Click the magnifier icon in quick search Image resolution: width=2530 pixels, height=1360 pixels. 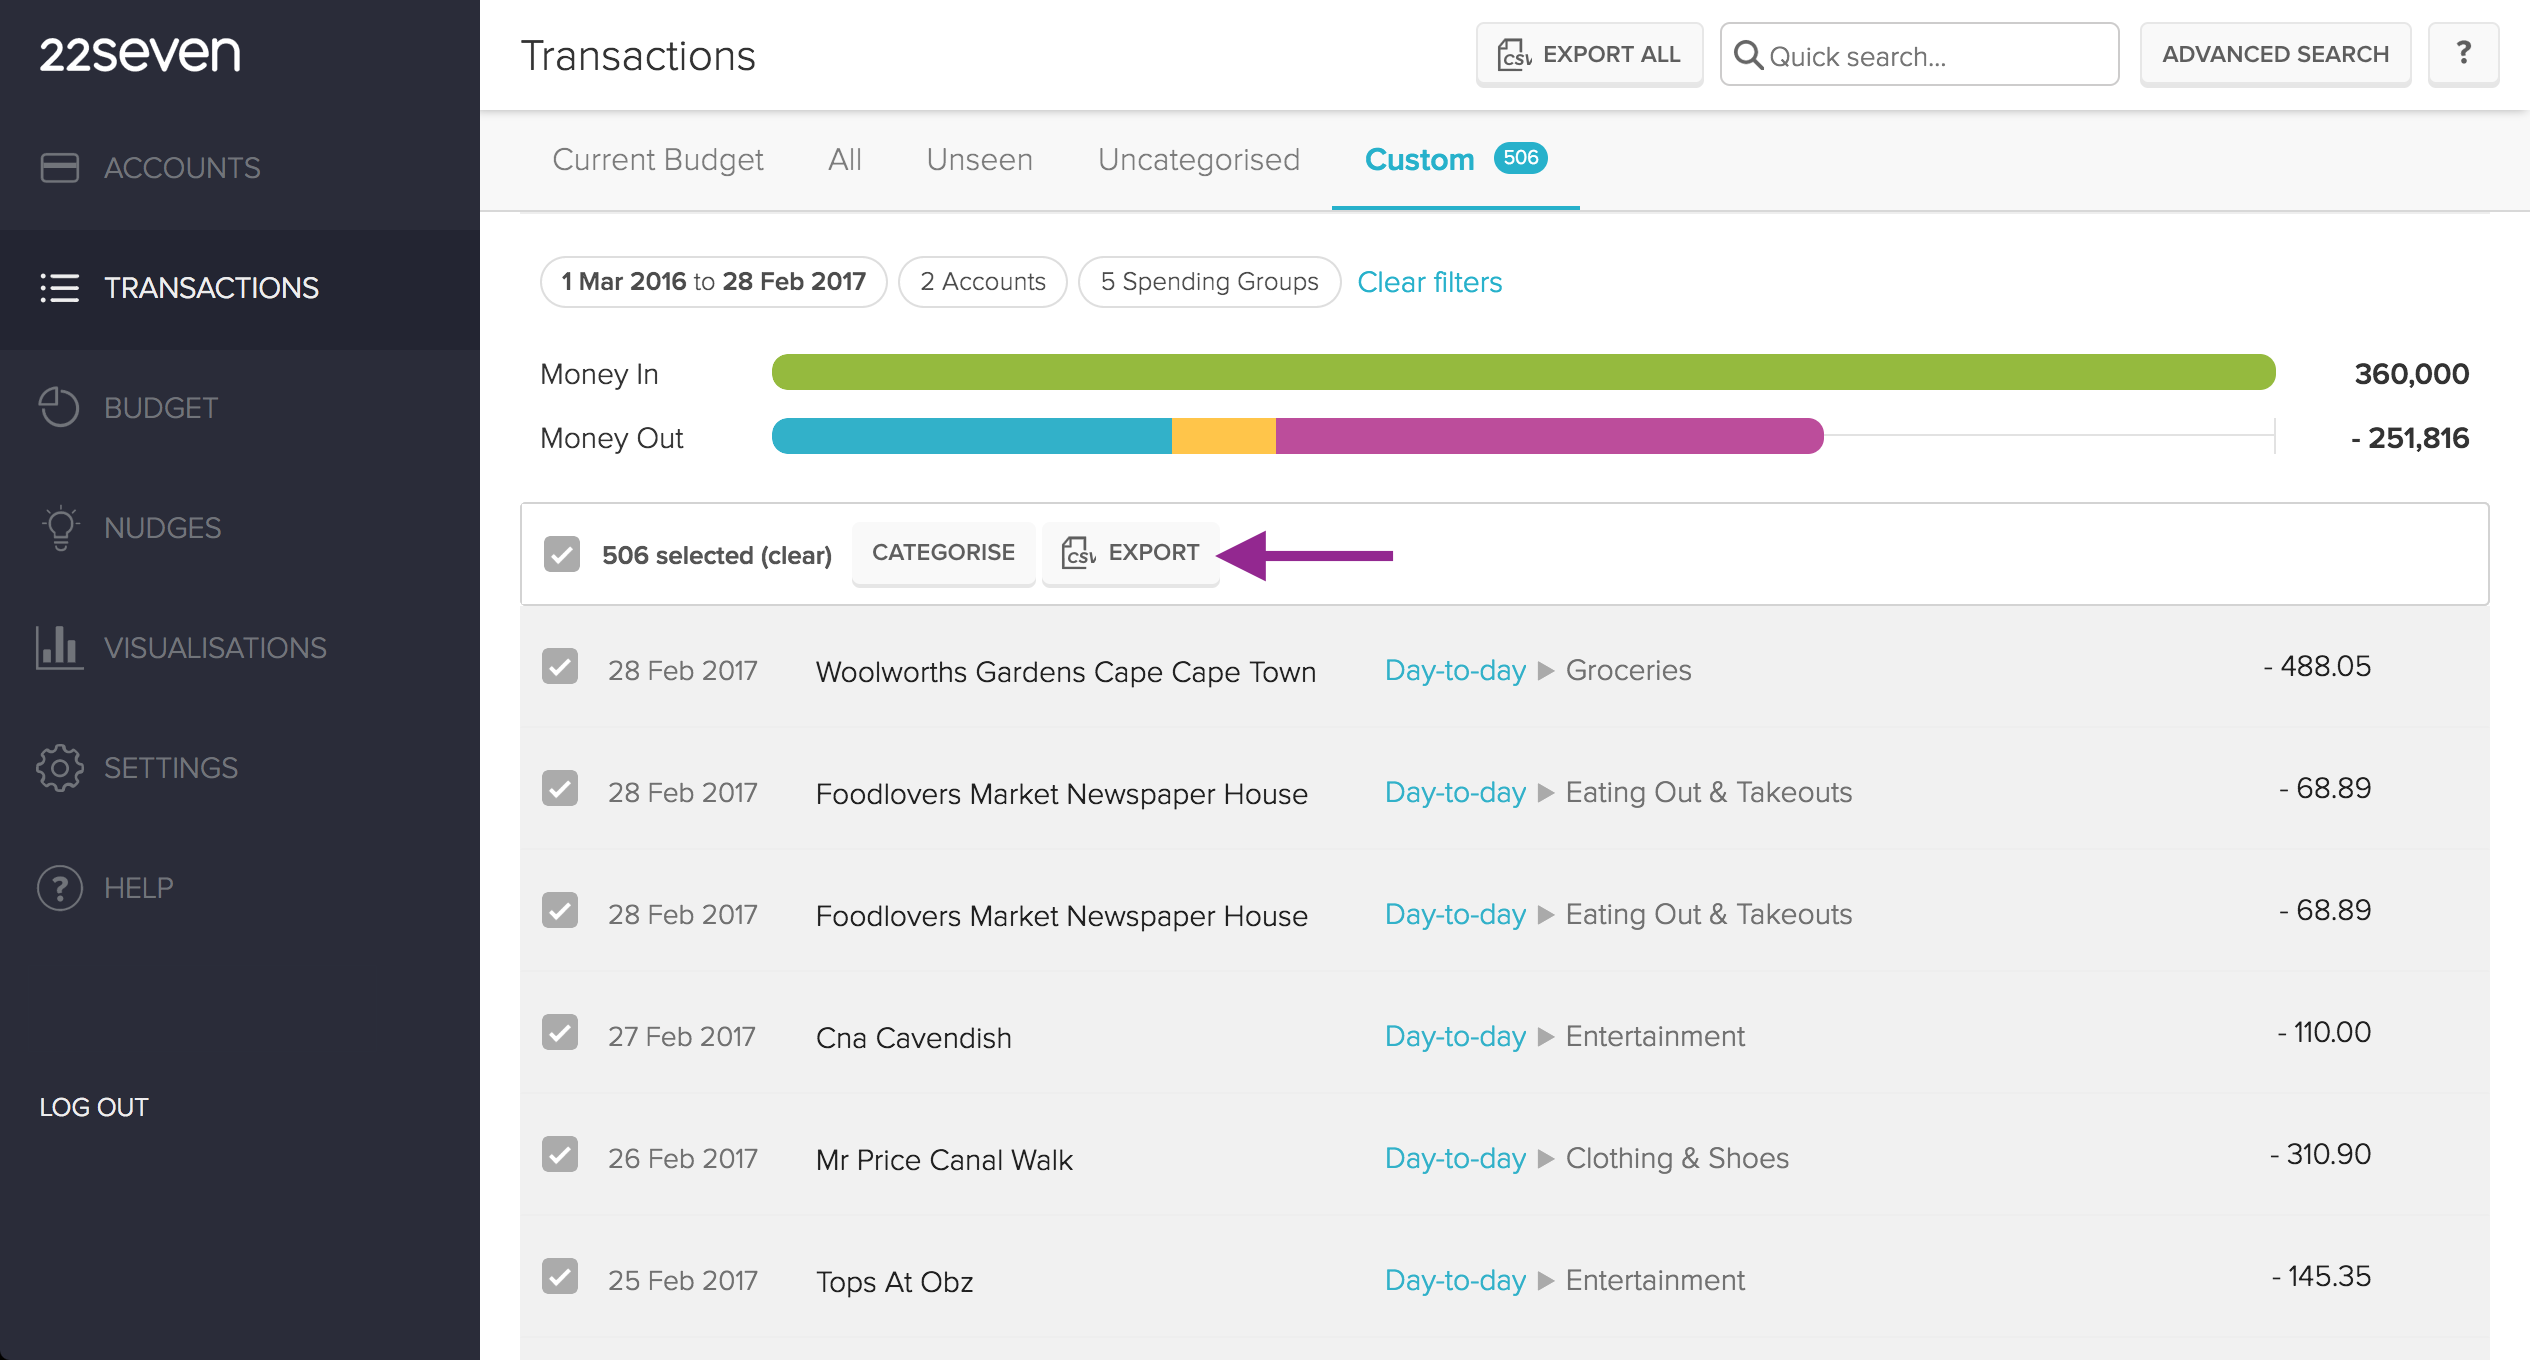coord(1747,55)
